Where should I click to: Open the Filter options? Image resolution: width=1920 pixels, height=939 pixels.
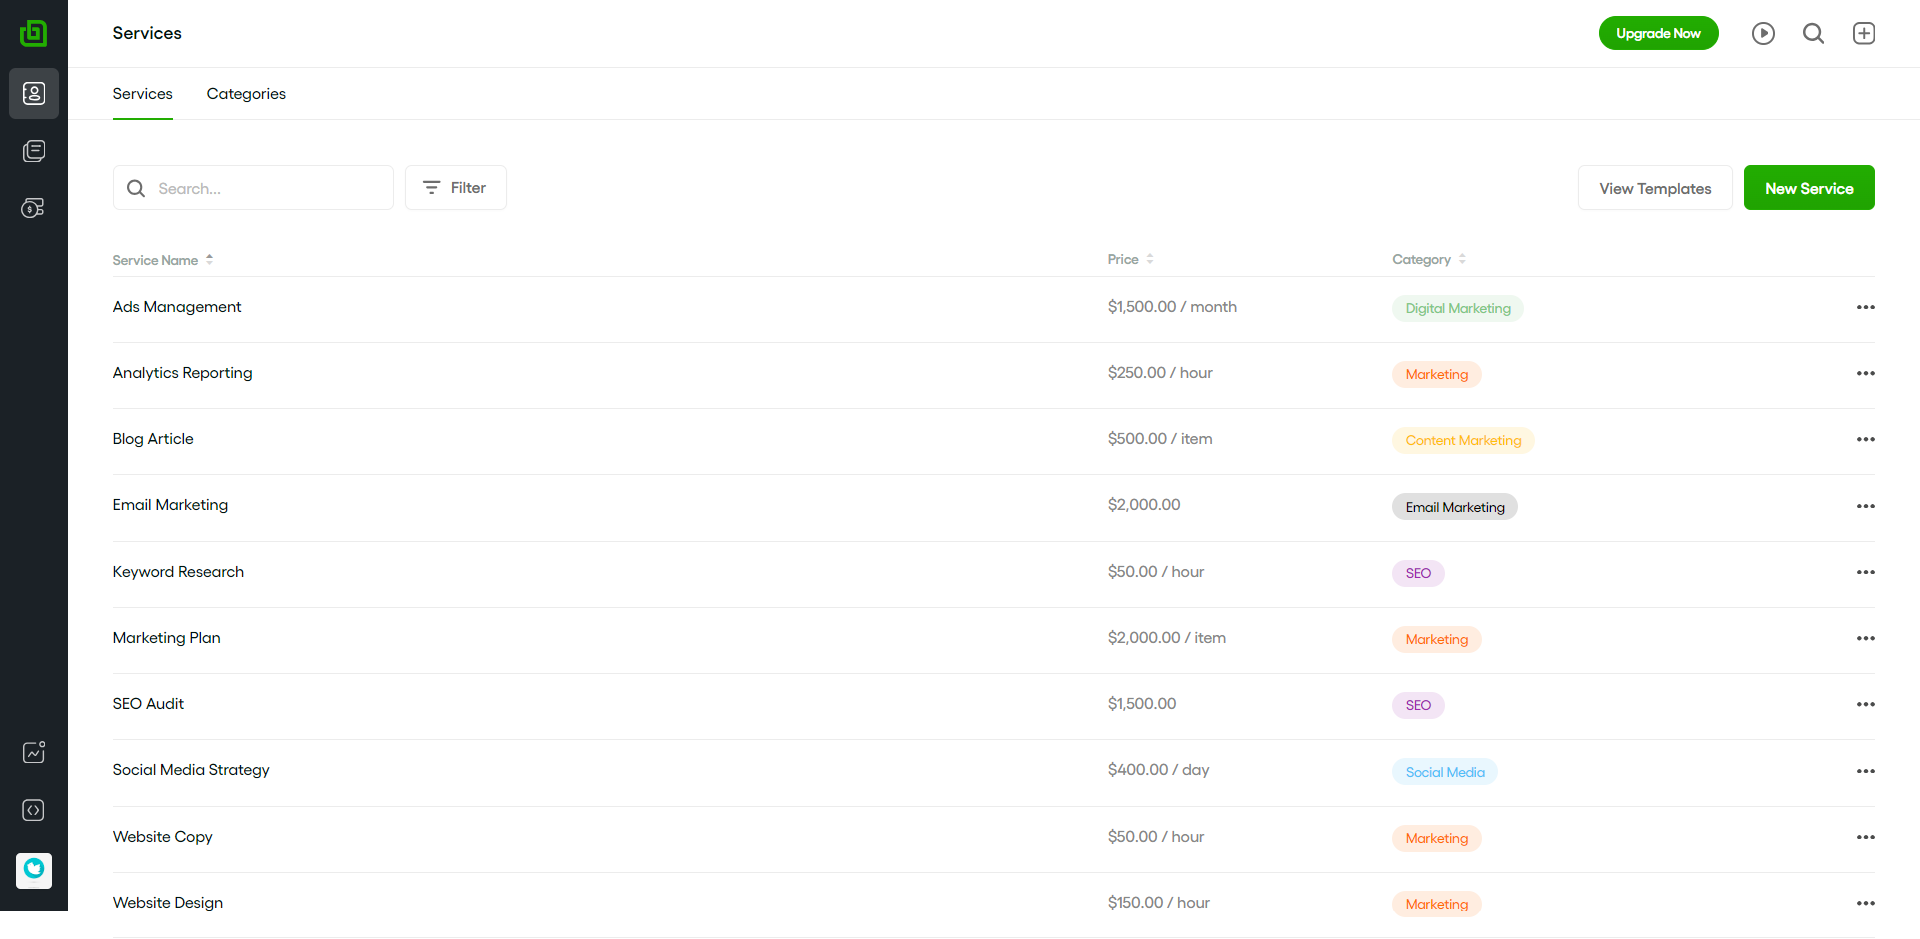[x=455, y=188]
